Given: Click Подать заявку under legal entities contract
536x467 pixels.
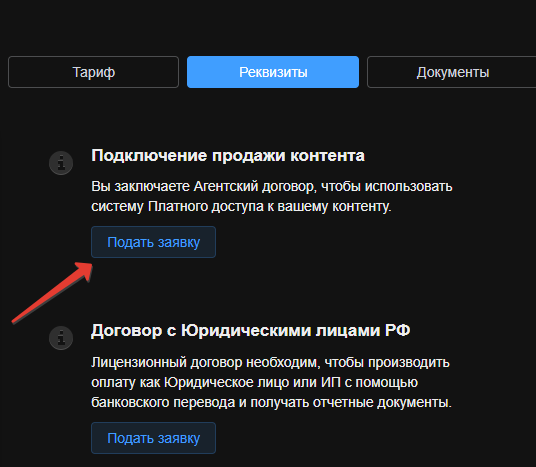Looking at the screenshot, I should click(153, 438).
